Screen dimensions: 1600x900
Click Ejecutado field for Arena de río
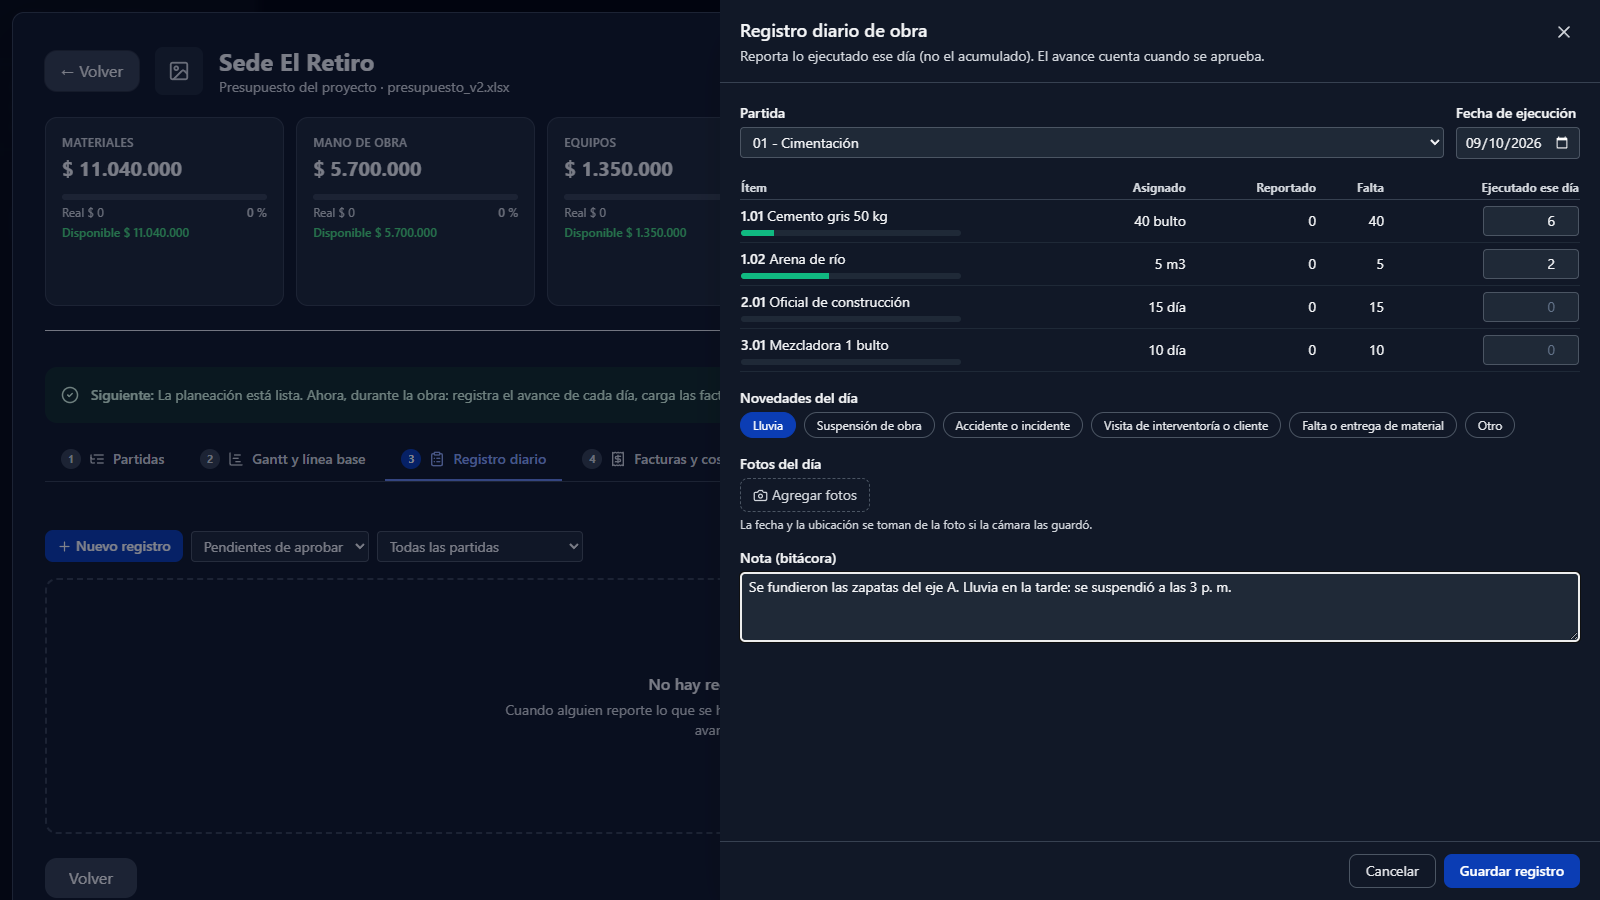tap(1531, 264)
